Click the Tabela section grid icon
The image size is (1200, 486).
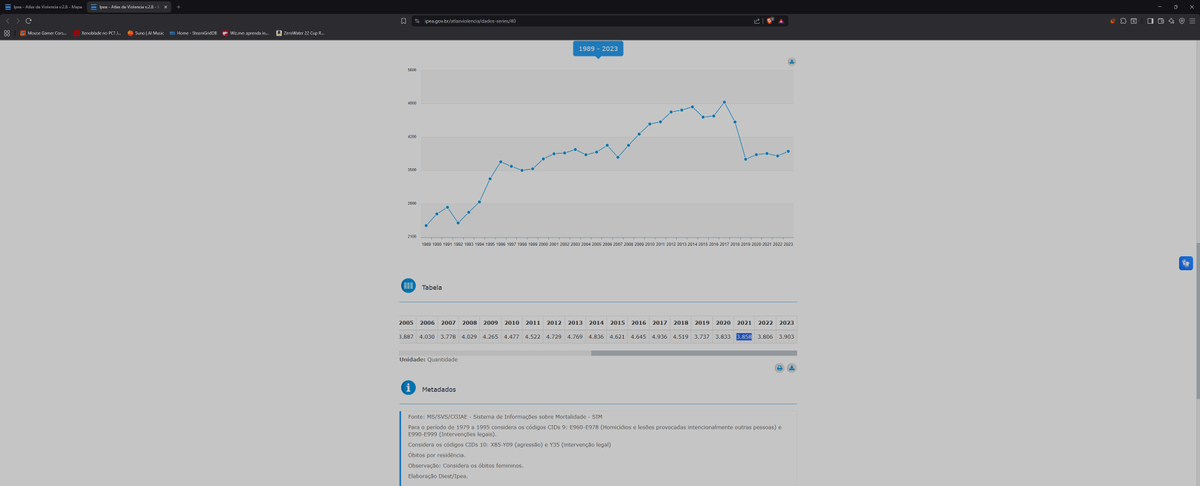[x=408, y=286]
